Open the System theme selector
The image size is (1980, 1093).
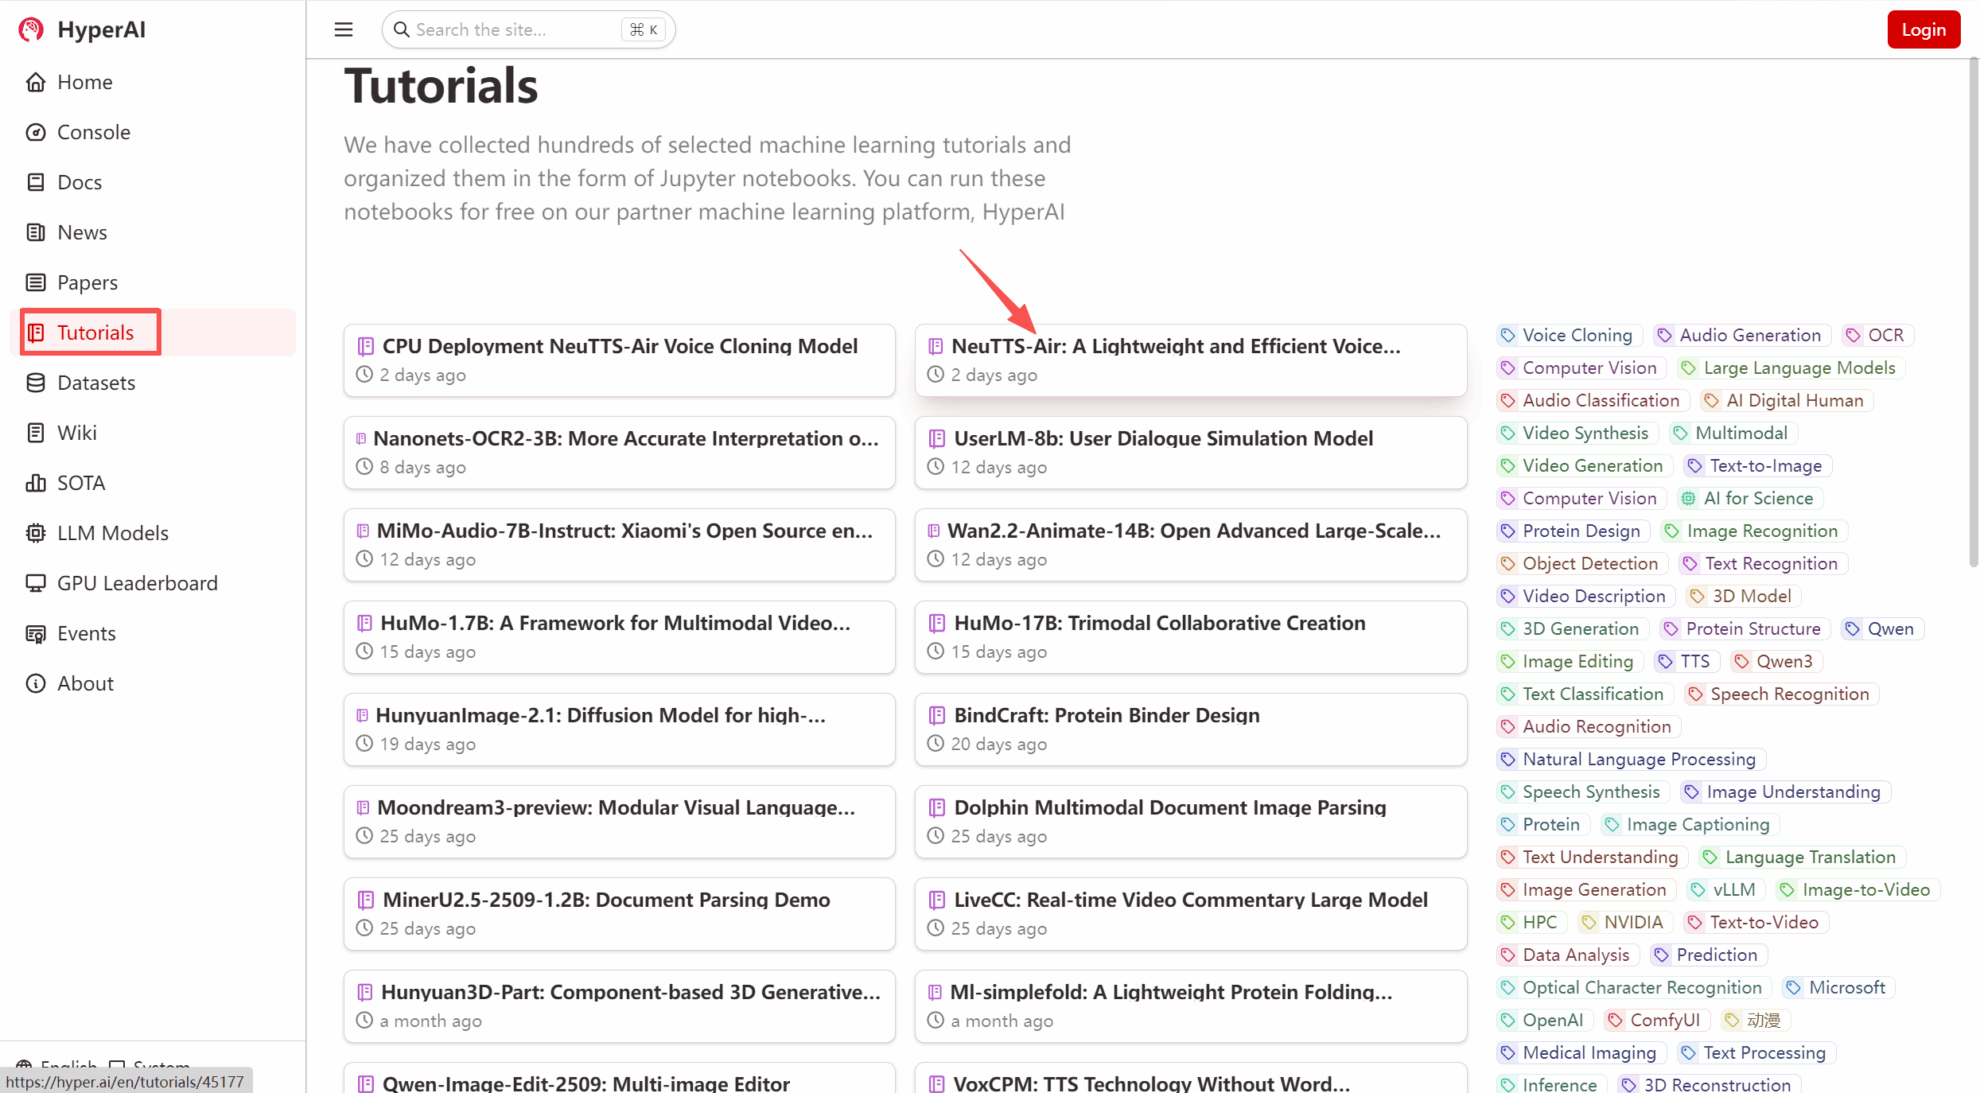(150, 1064)
